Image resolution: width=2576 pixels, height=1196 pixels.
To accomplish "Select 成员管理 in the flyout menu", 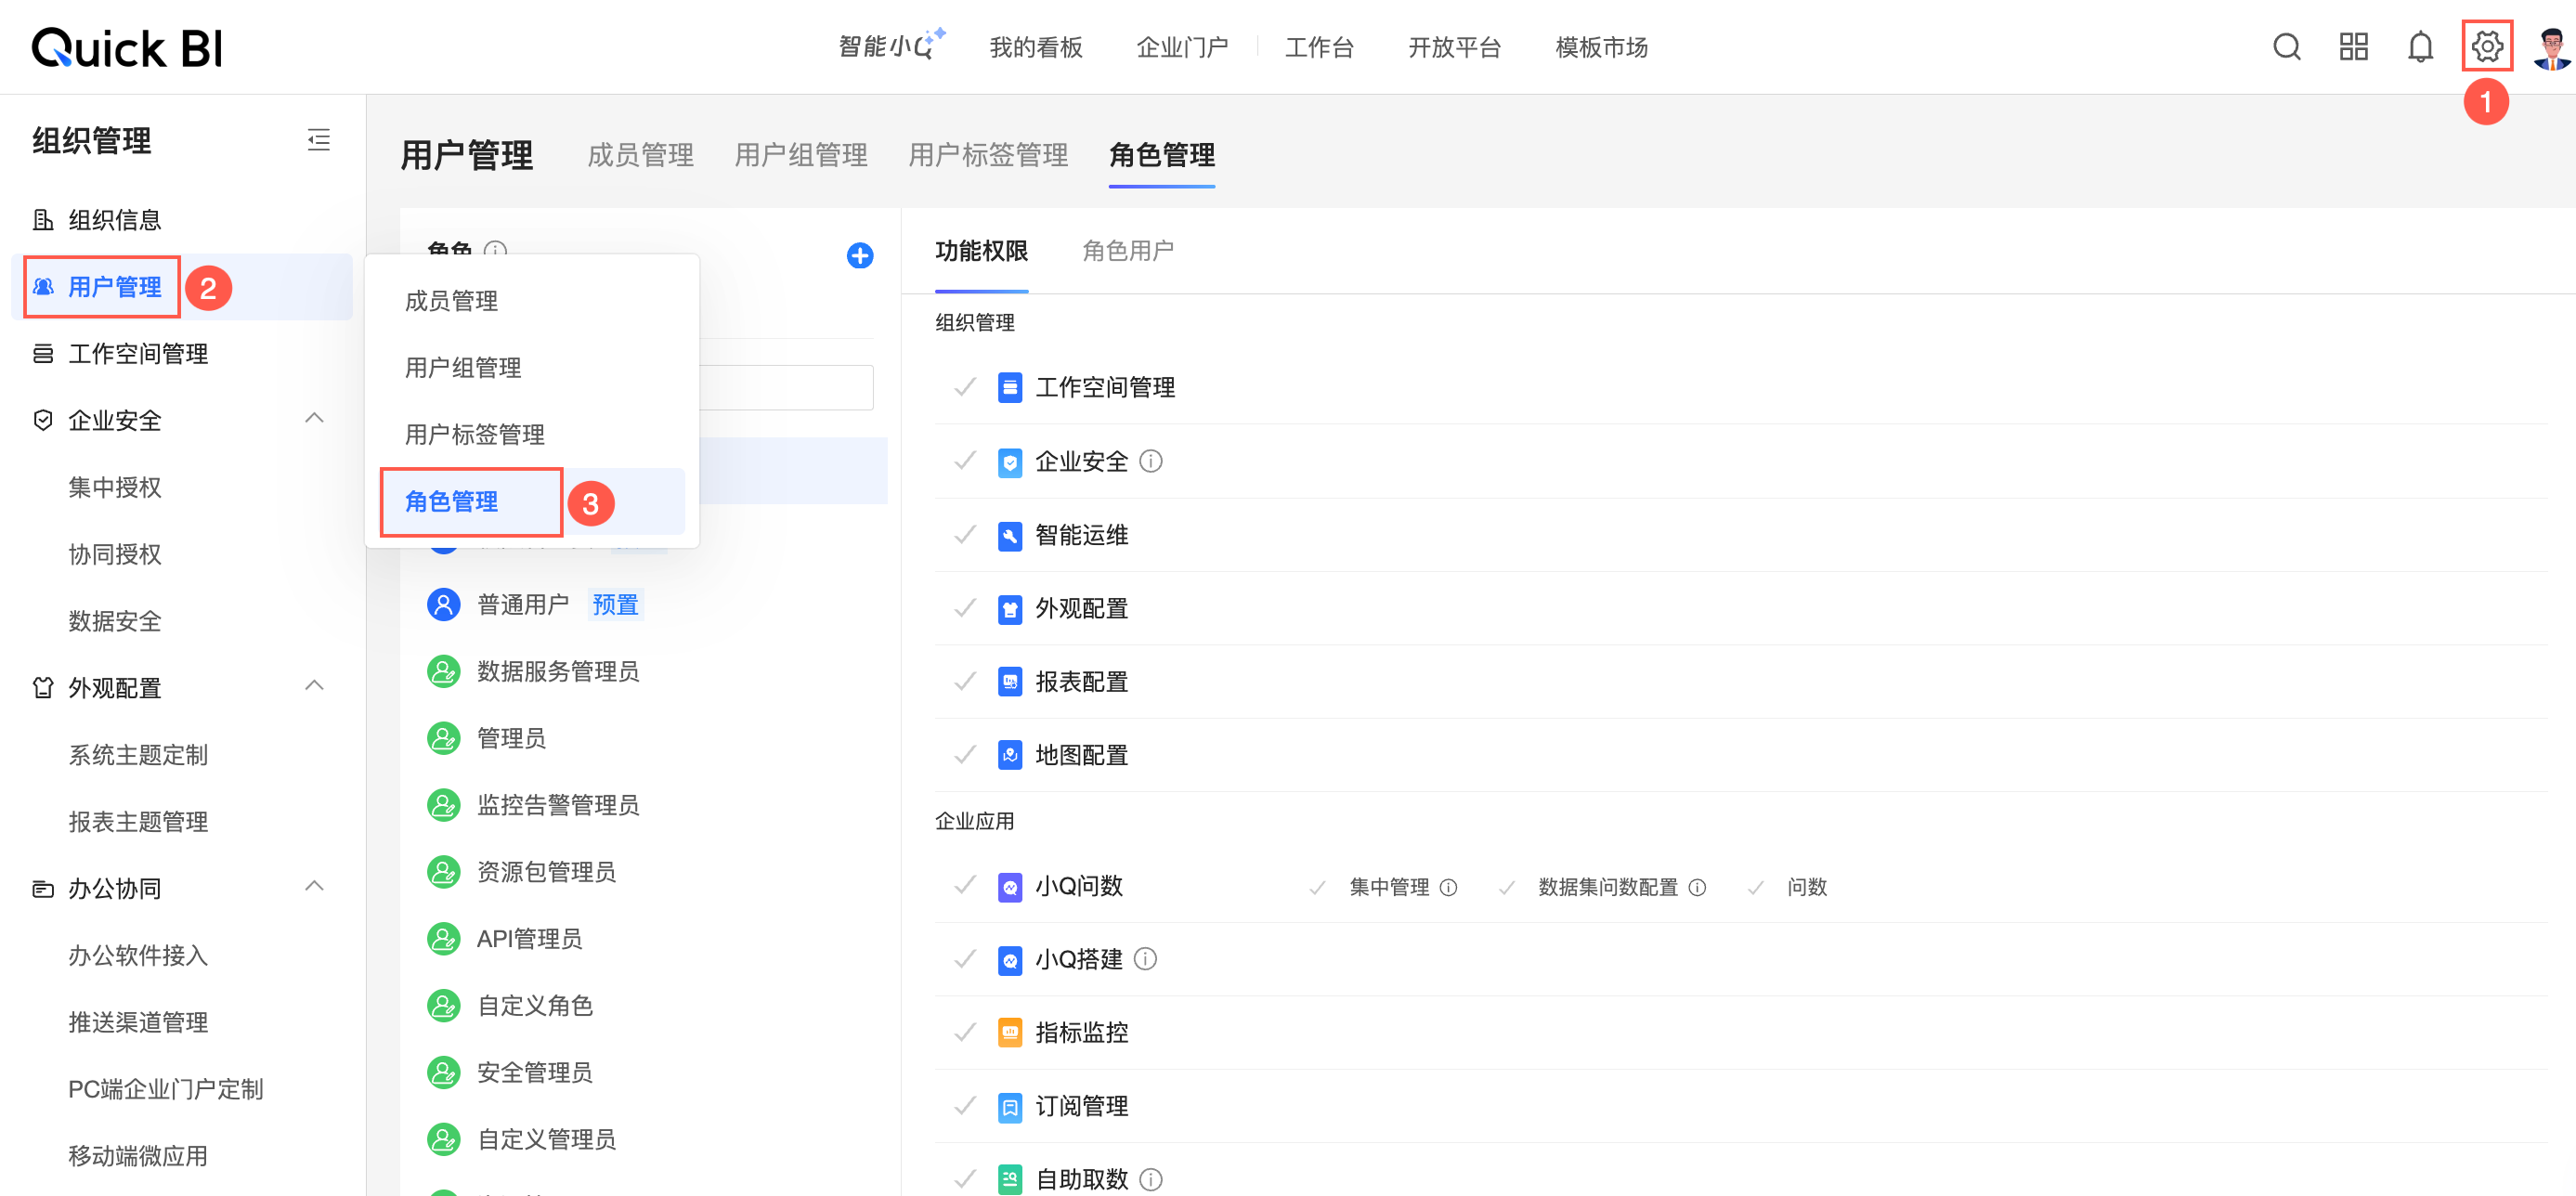I will (x=451, y=301).
